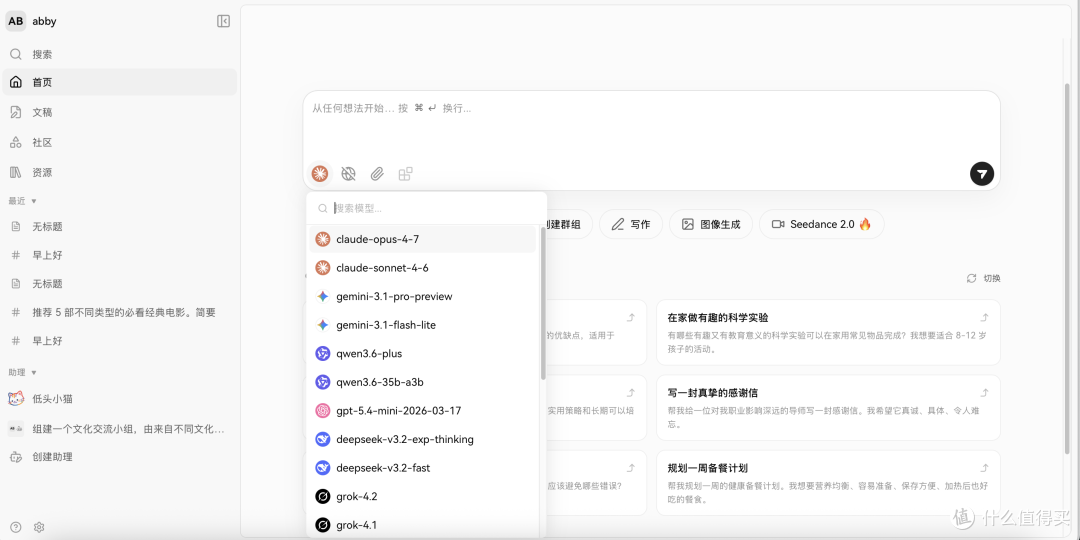Open 组建一个文化交流小组 group chat
This screenshot has width=1080, height=540.
(120, 428)
